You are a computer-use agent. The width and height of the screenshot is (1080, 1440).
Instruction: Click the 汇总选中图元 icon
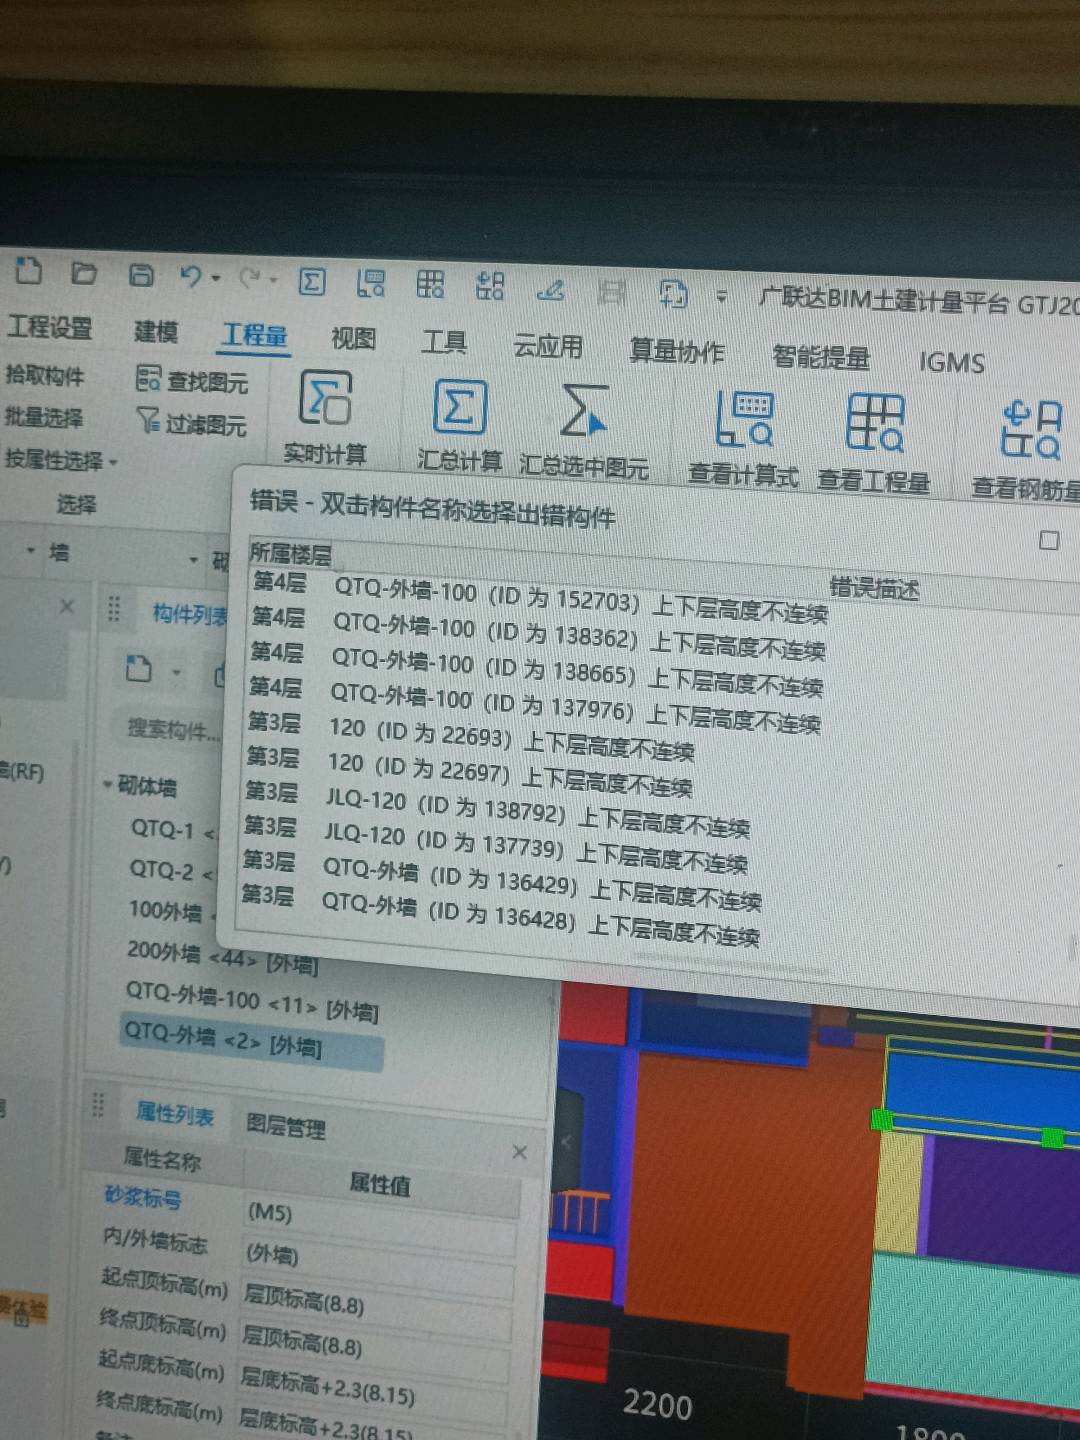coord(583,412)
